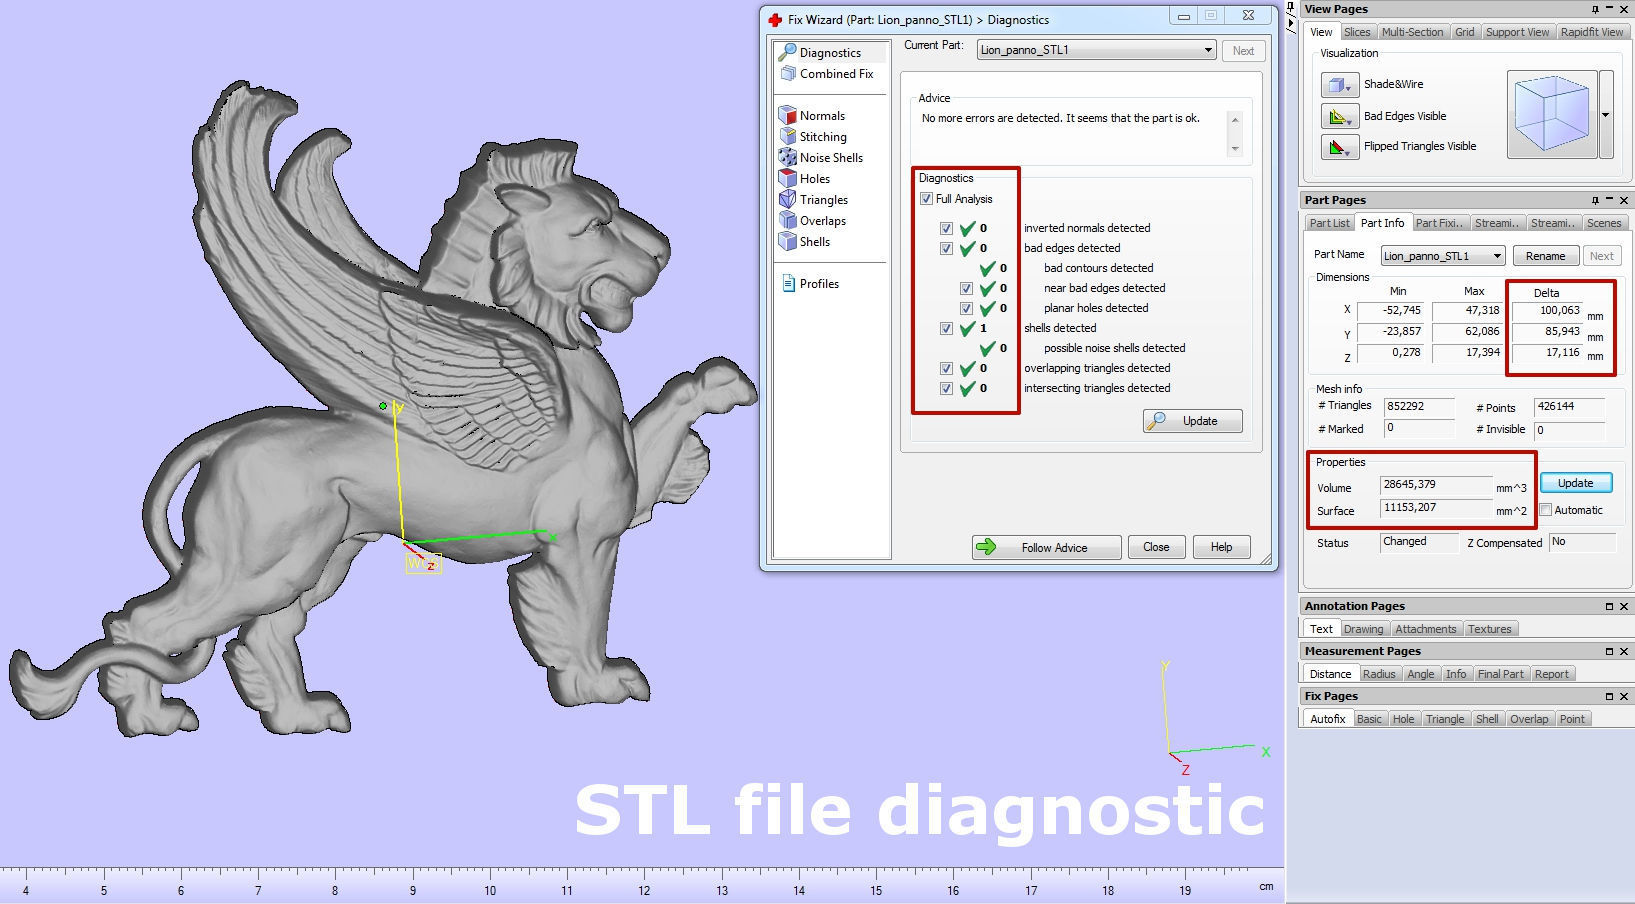Close the View Pages panel
The image size is (1635, 904).
(1623, 9)
